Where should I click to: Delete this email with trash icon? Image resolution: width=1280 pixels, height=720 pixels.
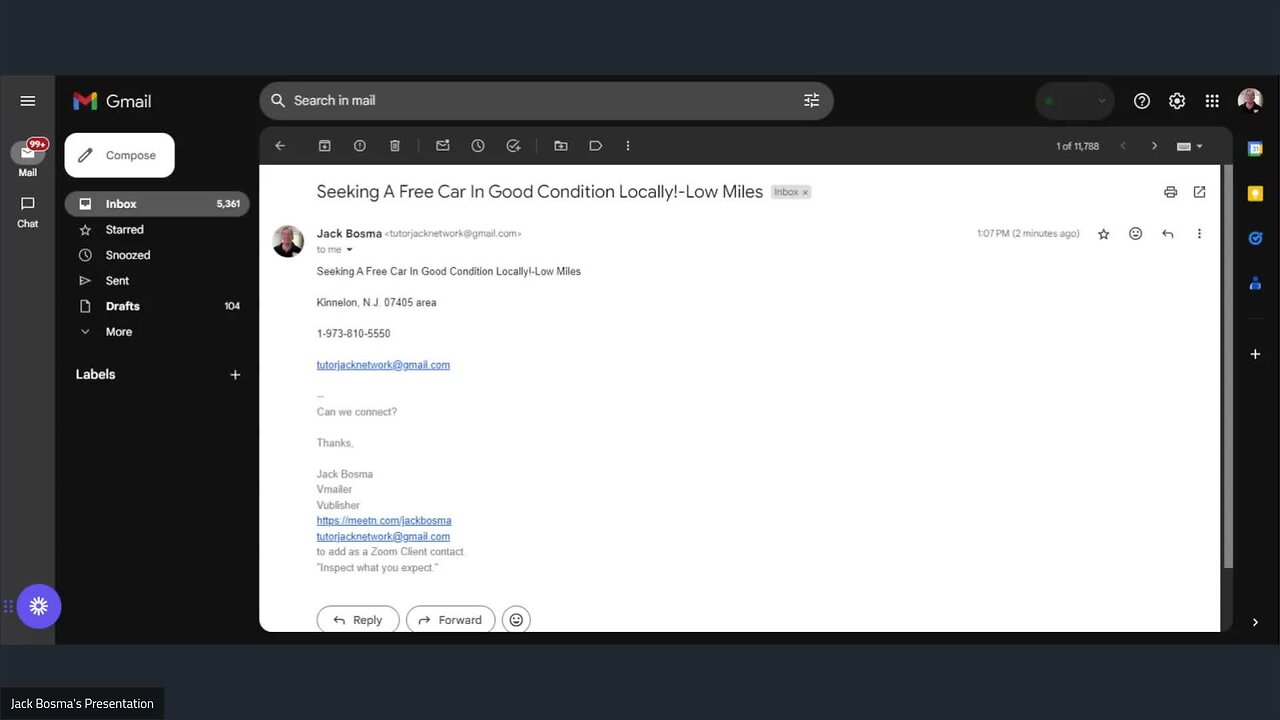click(x=395, y=146)
